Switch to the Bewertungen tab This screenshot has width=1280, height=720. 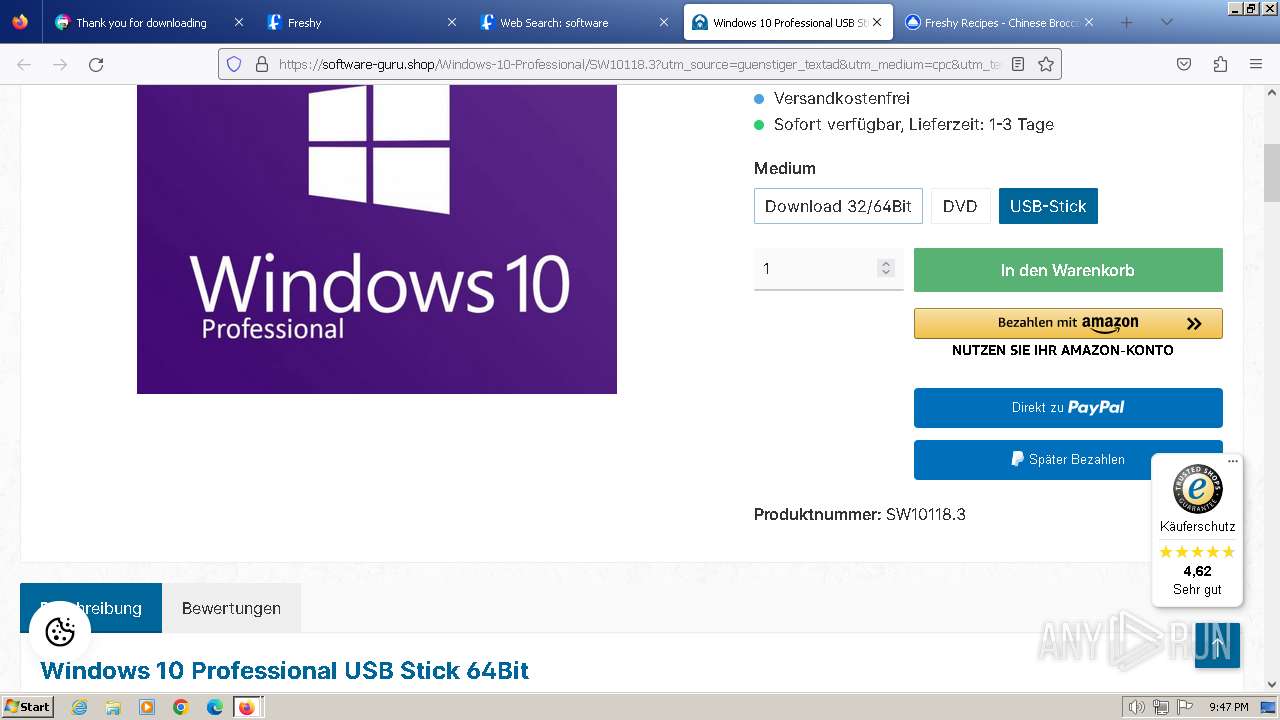[231, 608]
